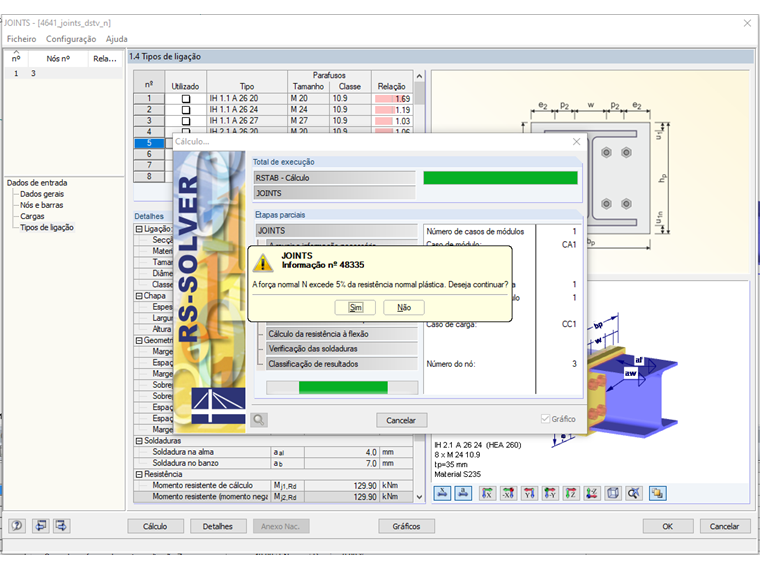Click partial steps progress bar
Image resolution: width=760 pixels, height=570 pixels.
[342, 387]
